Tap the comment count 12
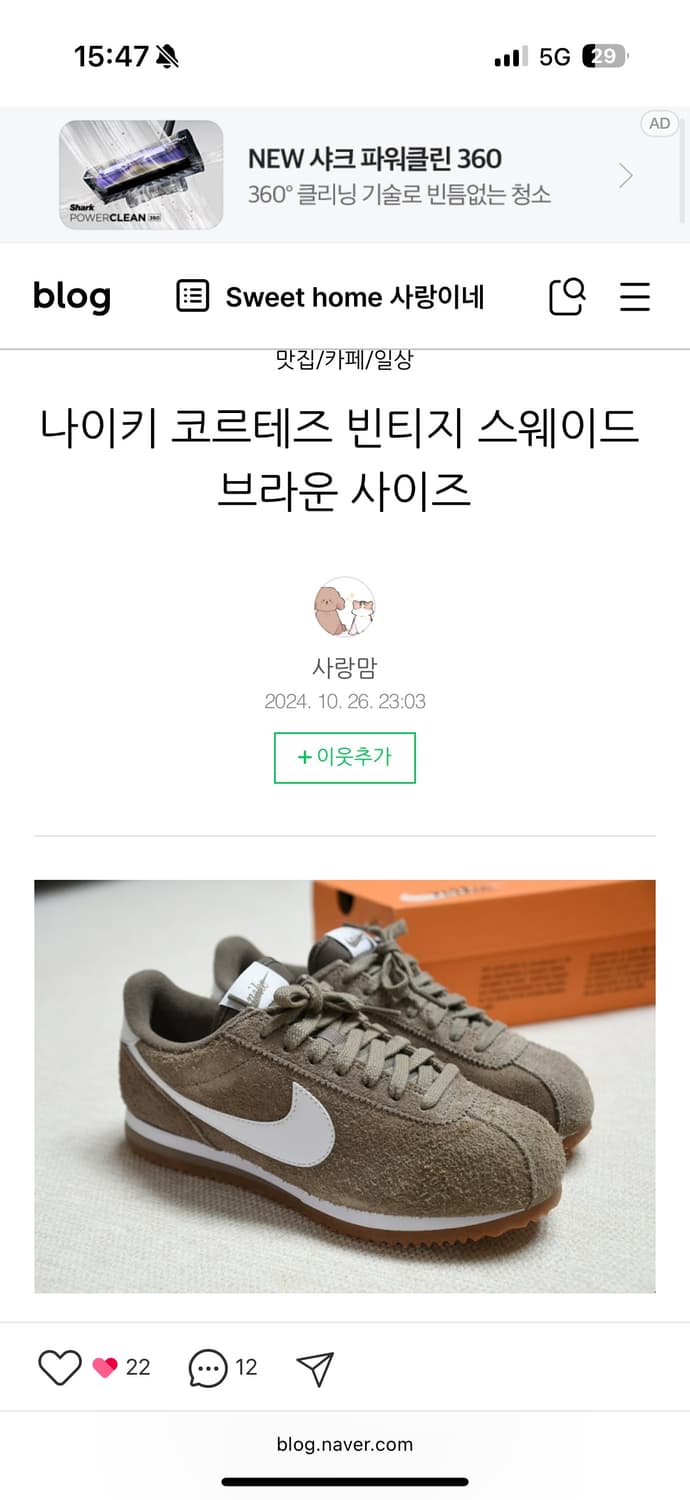690x1500 pixels. click(x=246, y=1367)
